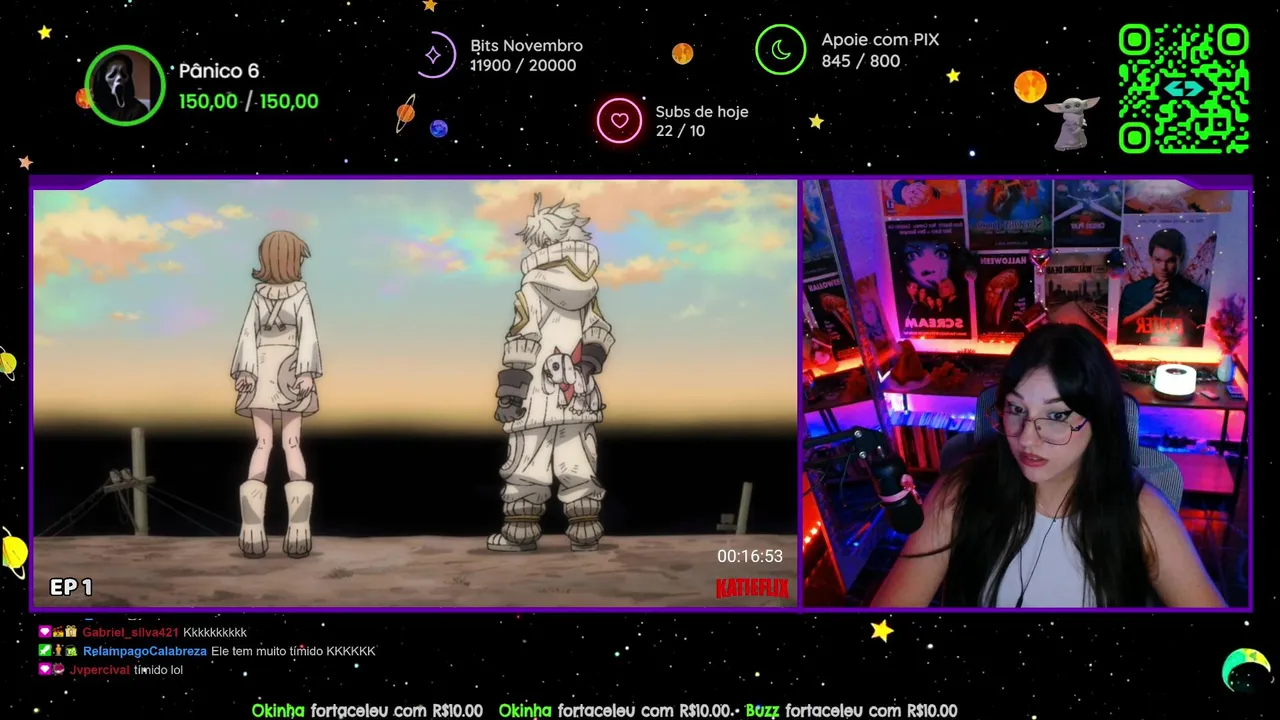1280x720 pixels.
Task: Click the Bits Novembro label
Action: click(526, 46)
